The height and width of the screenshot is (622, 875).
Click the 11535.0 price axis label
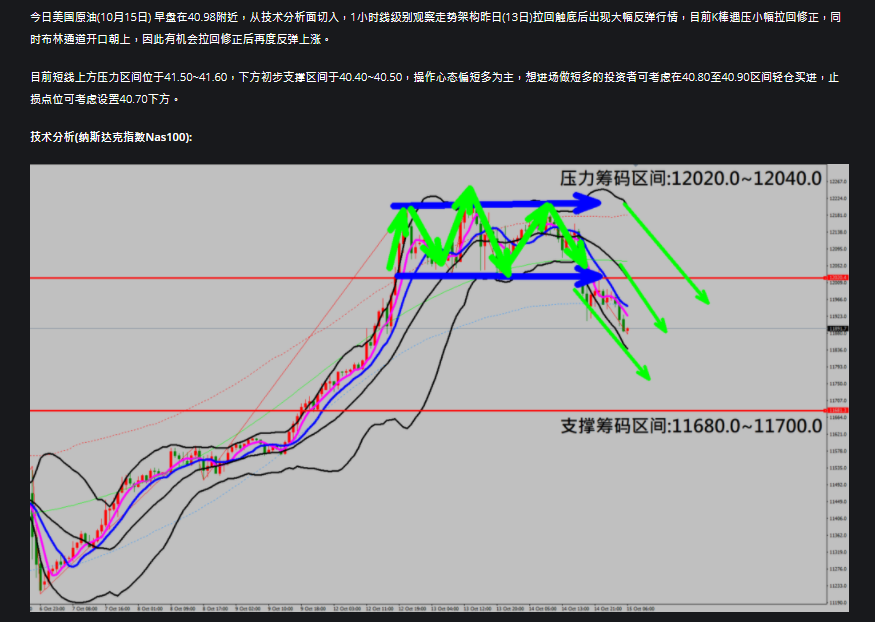pyautogui.click(x=838, y=468)
